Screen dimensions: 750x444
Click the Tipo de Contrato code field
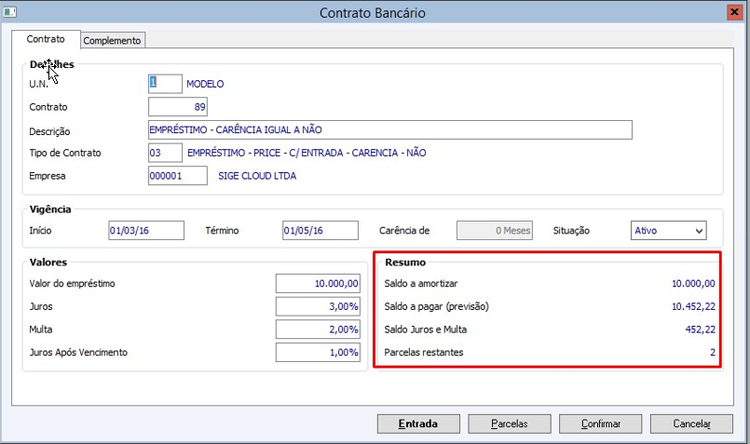tap(165, 153)
